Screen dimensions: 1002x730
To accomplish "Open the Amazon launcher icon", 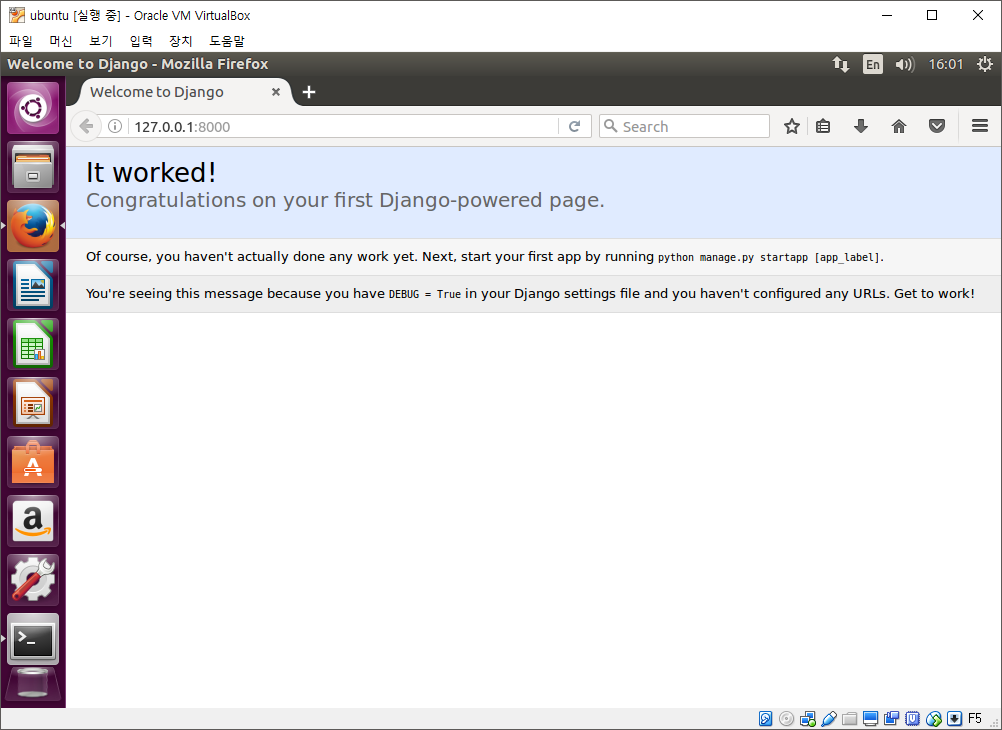I will coord(33,521).
